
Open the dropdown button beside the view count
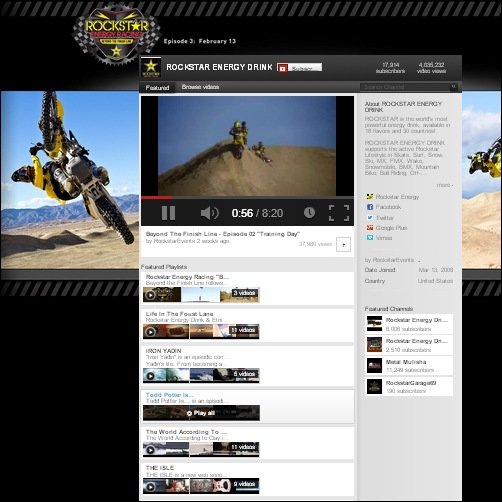tap(343, 244)
